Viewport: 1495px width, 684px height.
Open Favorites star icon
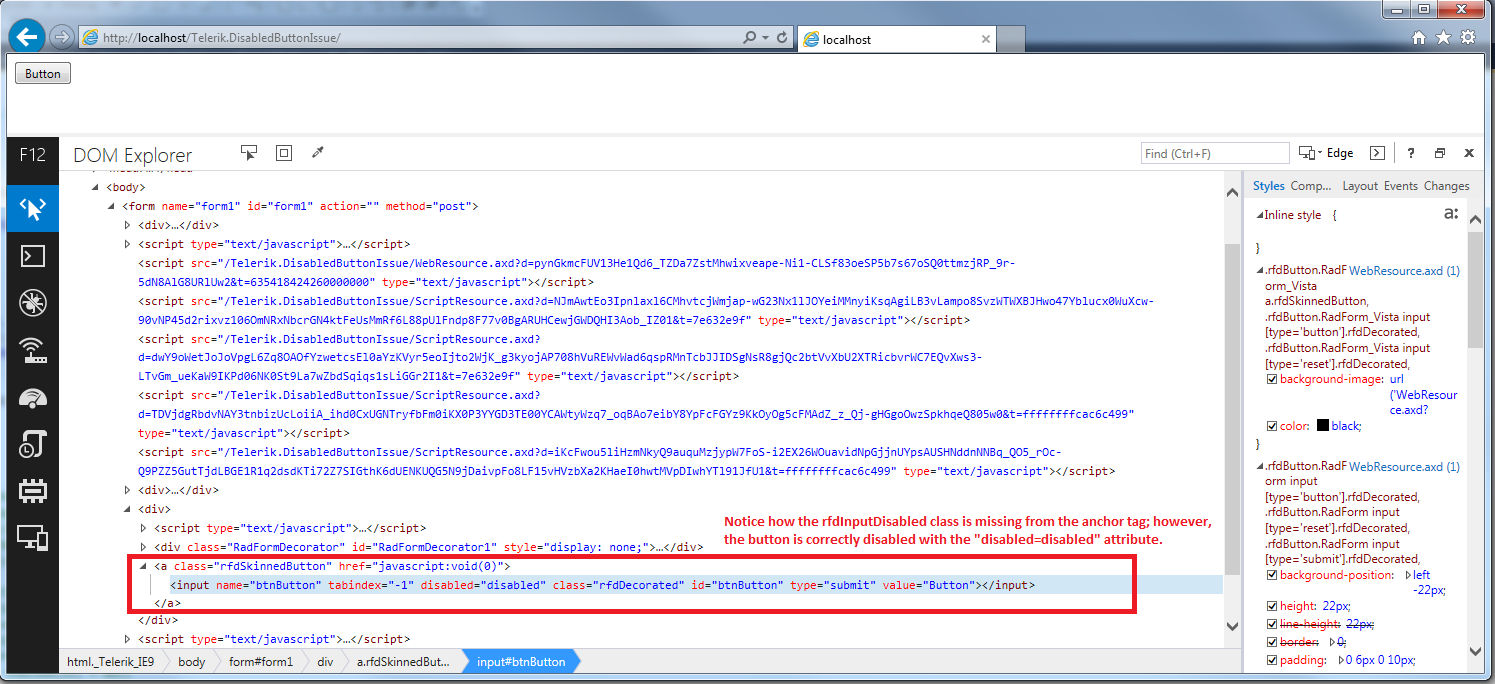[1443, 38]
